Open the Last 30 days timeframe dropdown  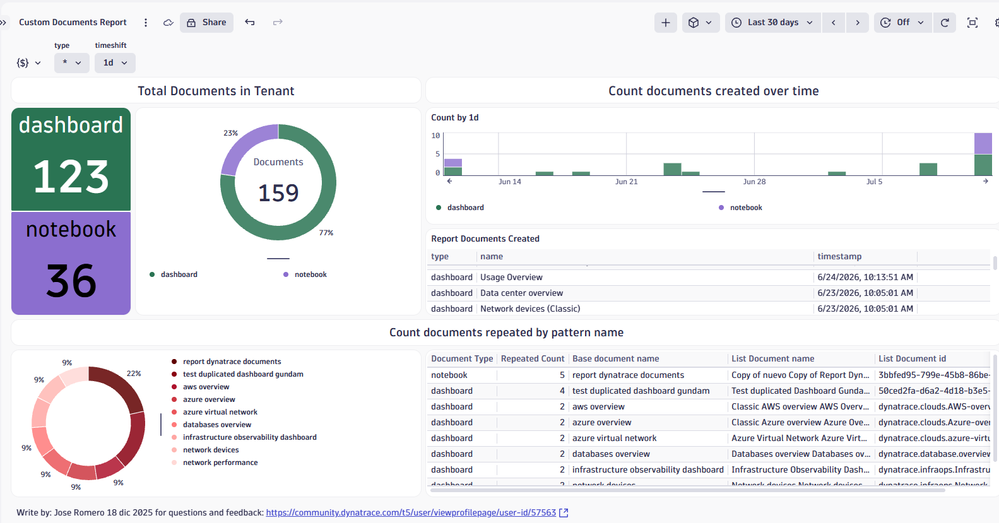point(773,22)
